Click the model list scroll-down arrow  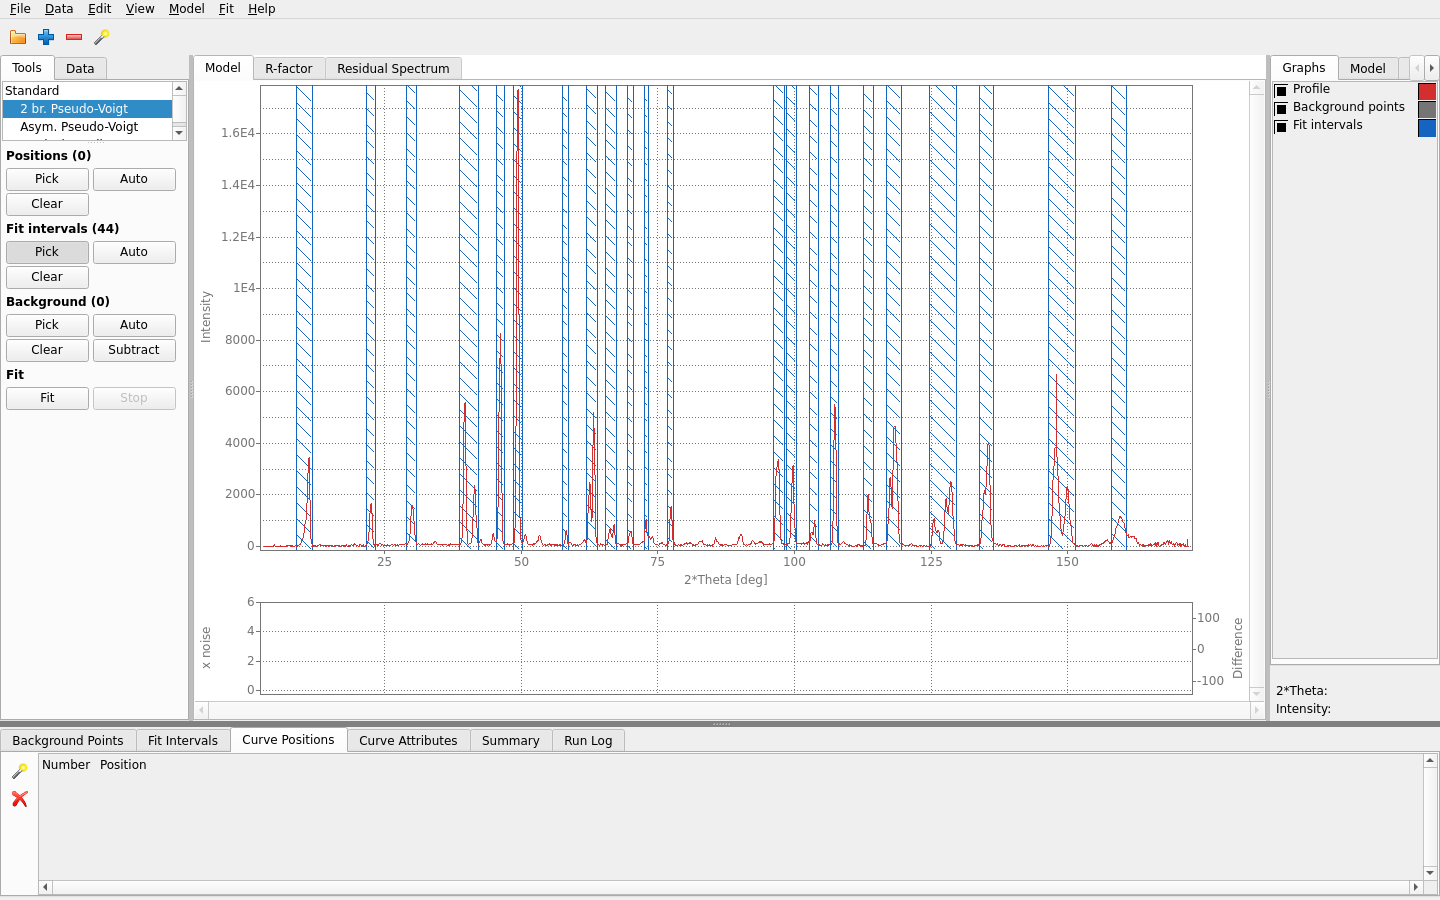point(179,133)
